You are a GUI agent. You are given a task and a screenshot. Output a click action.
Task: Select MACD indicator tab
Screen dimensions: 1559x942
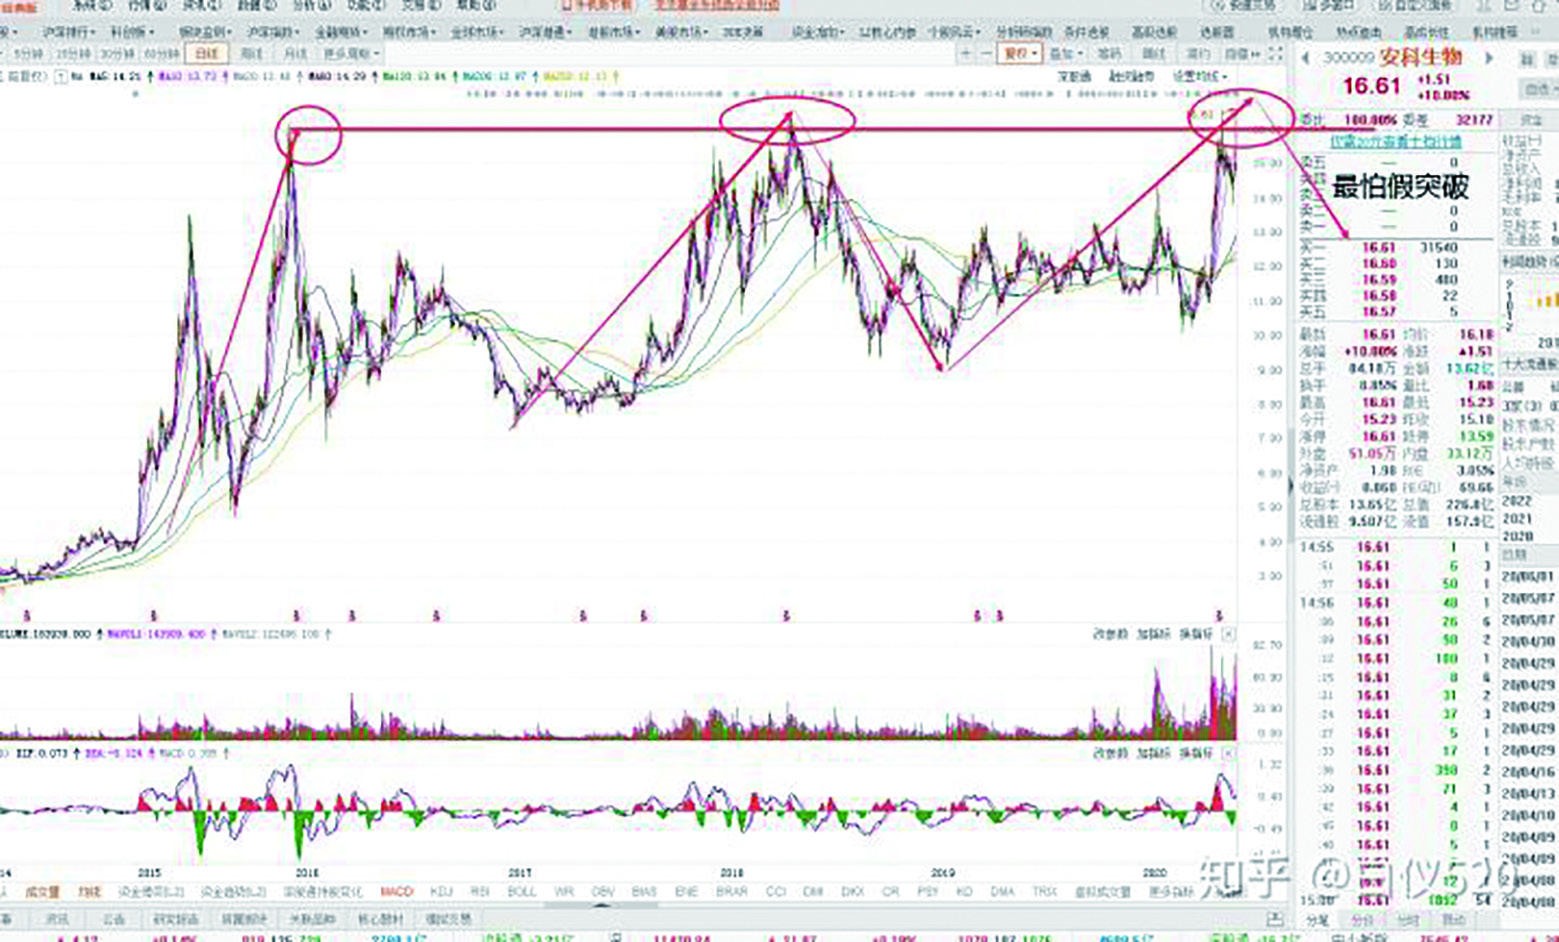396,891
